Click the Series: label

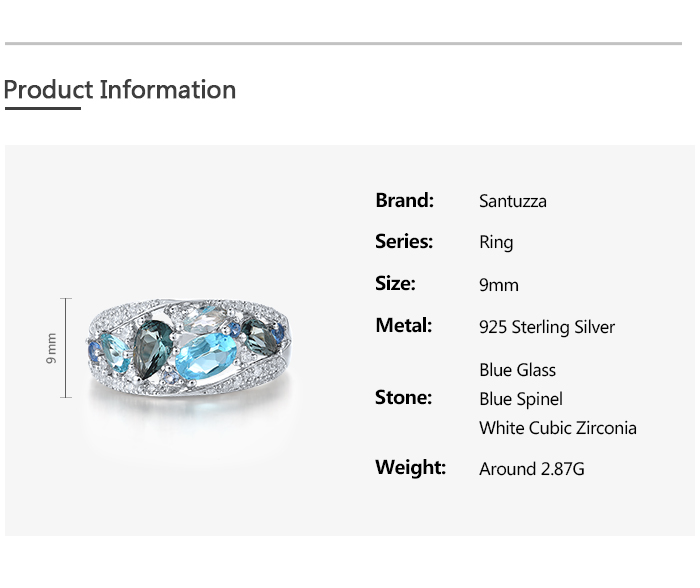point(404,242)
